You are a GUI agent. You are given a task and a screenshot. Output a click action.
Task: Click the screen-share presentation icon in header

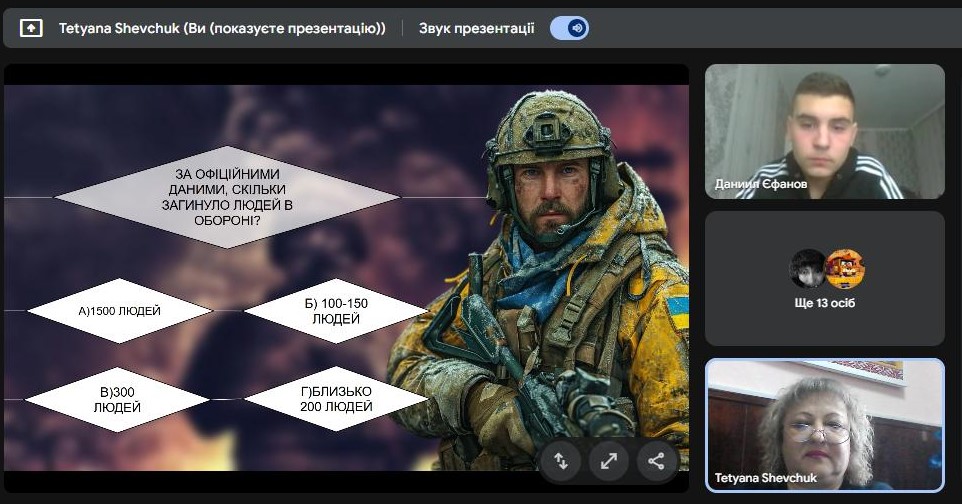click(32, 28)
